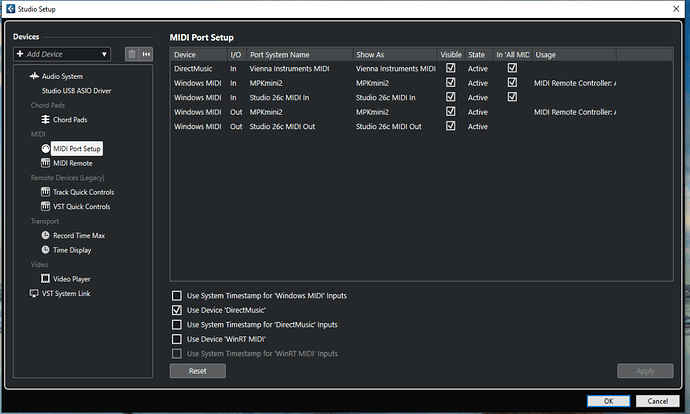Image resolution: width=690 pixels, height=414 pixels.
Task: Select VST System Link entry
Action: pos(66,293)
